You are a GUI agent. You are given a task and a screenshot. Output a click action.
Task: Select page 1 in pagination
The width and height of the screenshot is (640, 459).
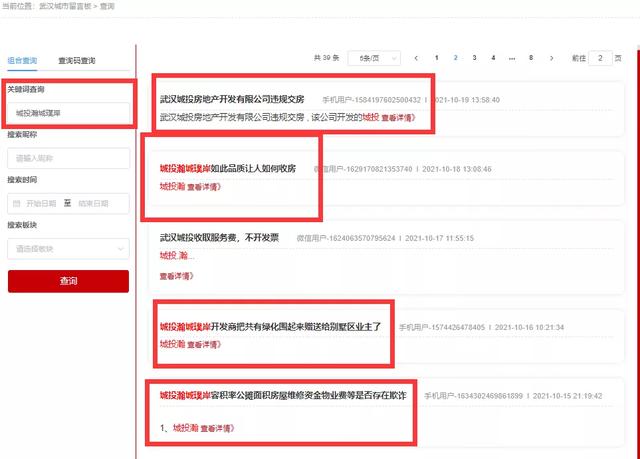click(x=437, y=58)
